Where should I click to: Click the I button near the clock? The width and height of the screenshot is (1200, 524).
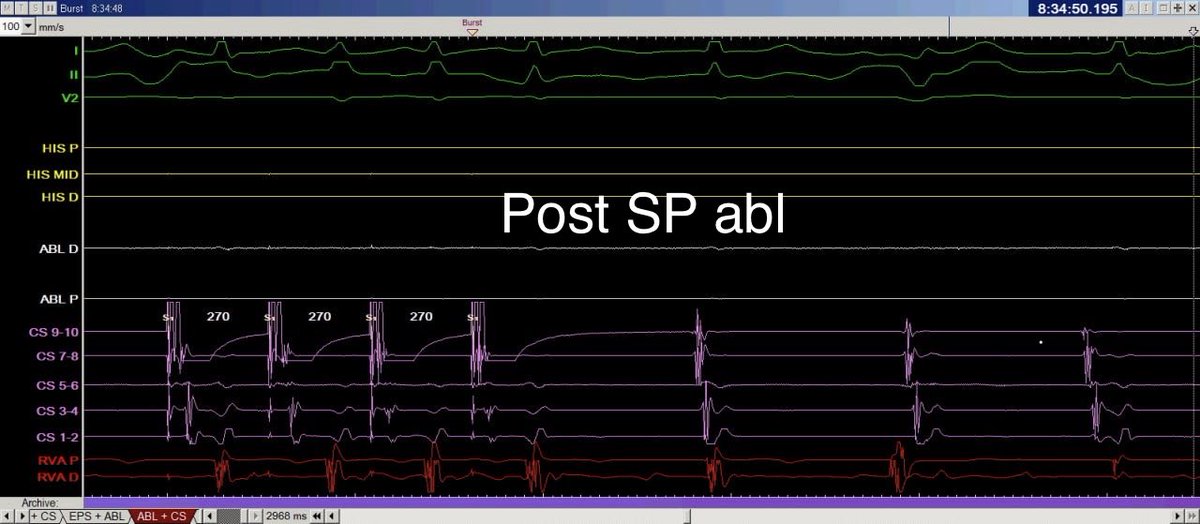pyautogui.click(x=1146, y=8)
